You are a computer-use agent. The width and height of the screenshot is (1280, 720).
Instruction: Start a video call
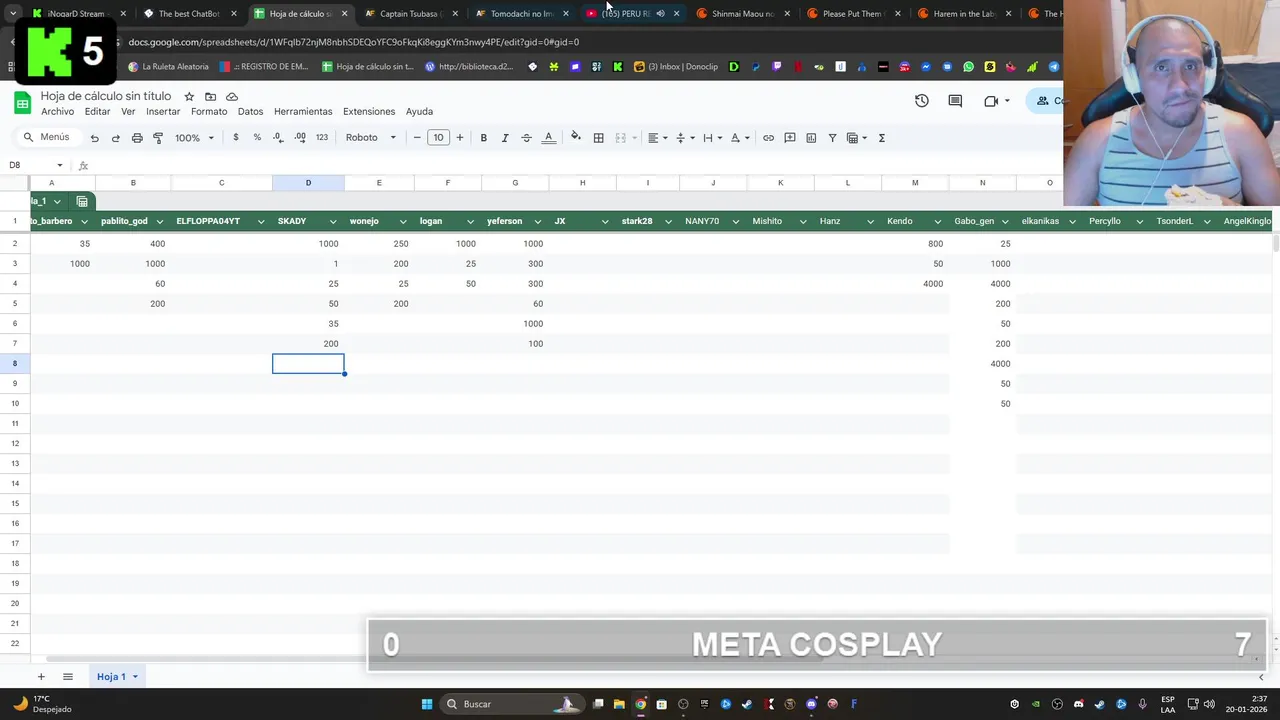pyautogui.click(x=991, y=101)
